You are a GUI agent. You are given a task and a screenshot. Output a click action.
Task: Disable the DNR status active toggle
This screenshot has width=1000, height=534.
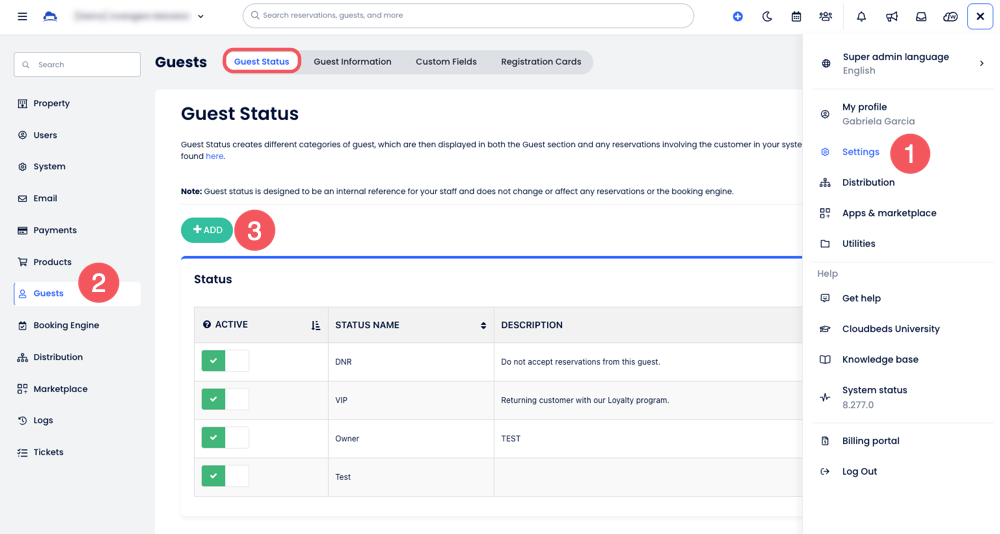pos(224,361)
